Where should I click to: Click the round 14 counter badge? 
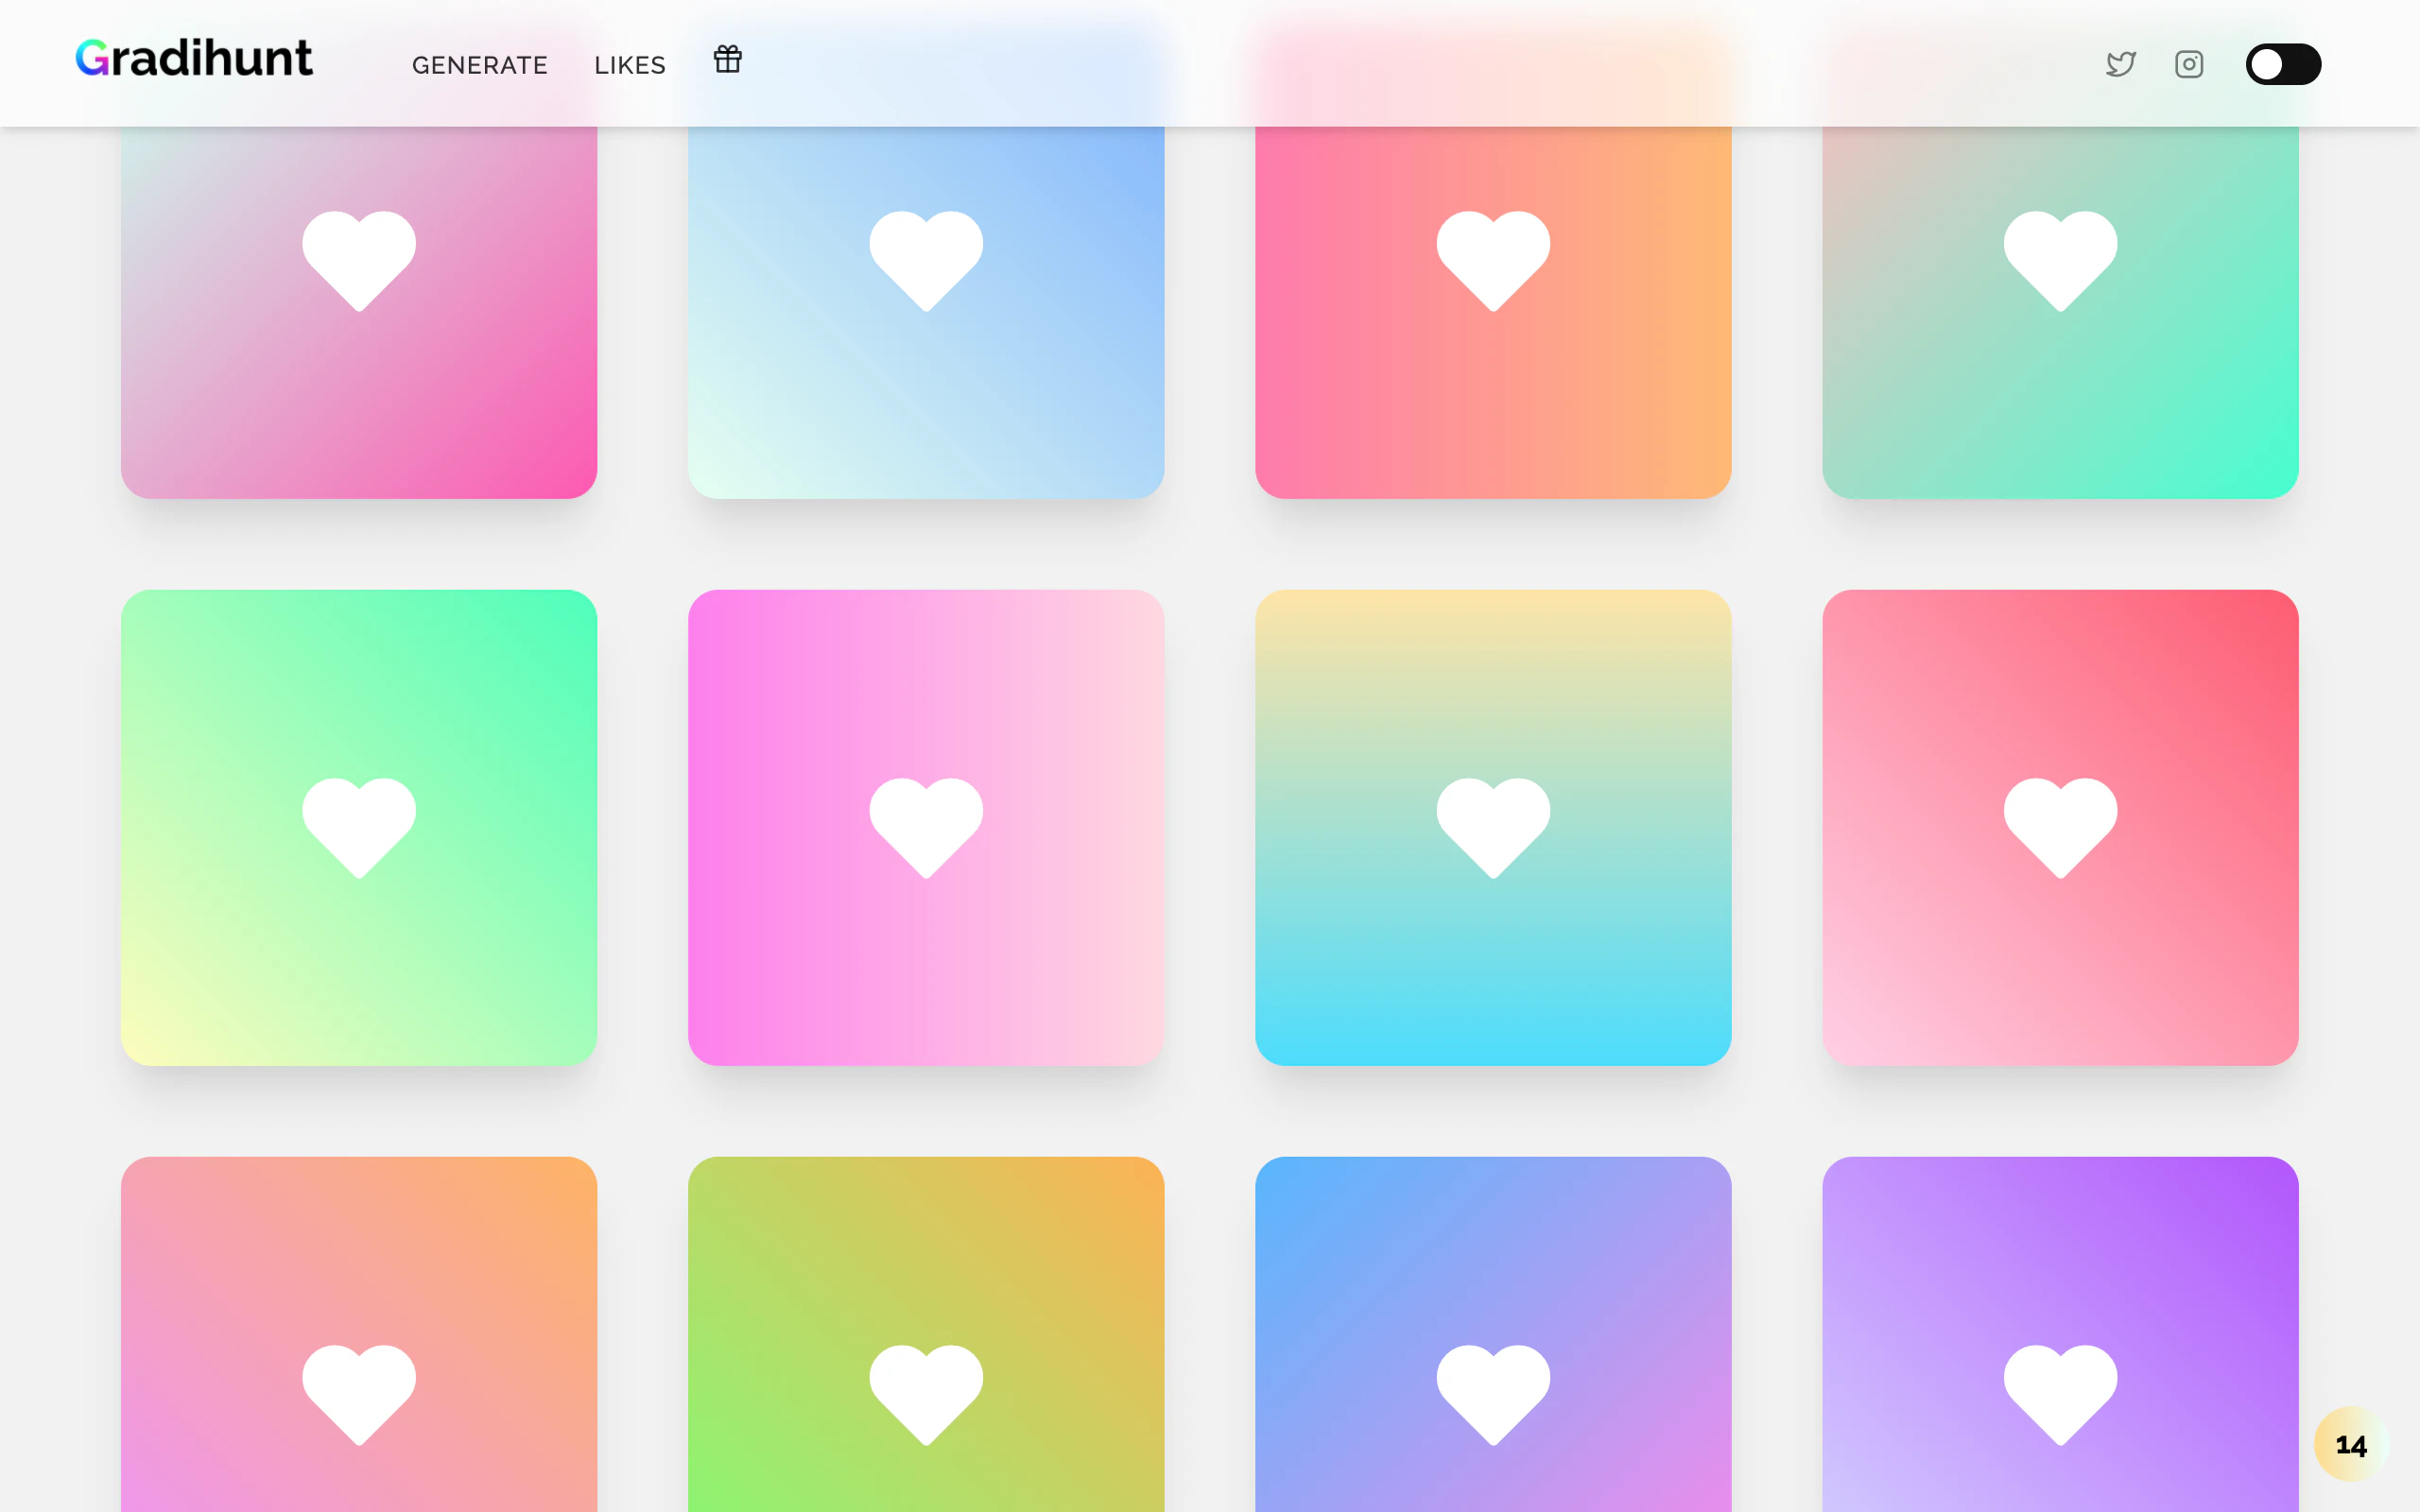pos(2350,1444)
